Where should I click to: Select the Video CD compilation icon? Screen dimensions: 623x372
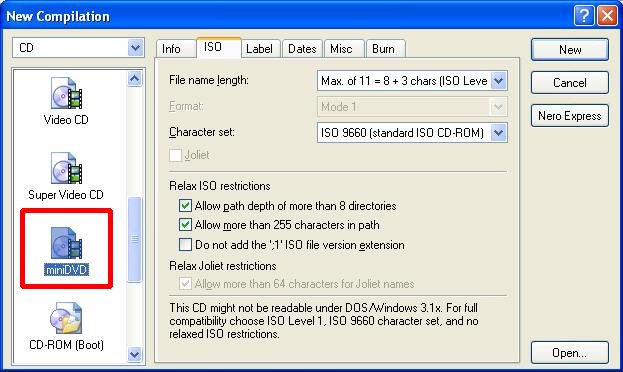66,93
